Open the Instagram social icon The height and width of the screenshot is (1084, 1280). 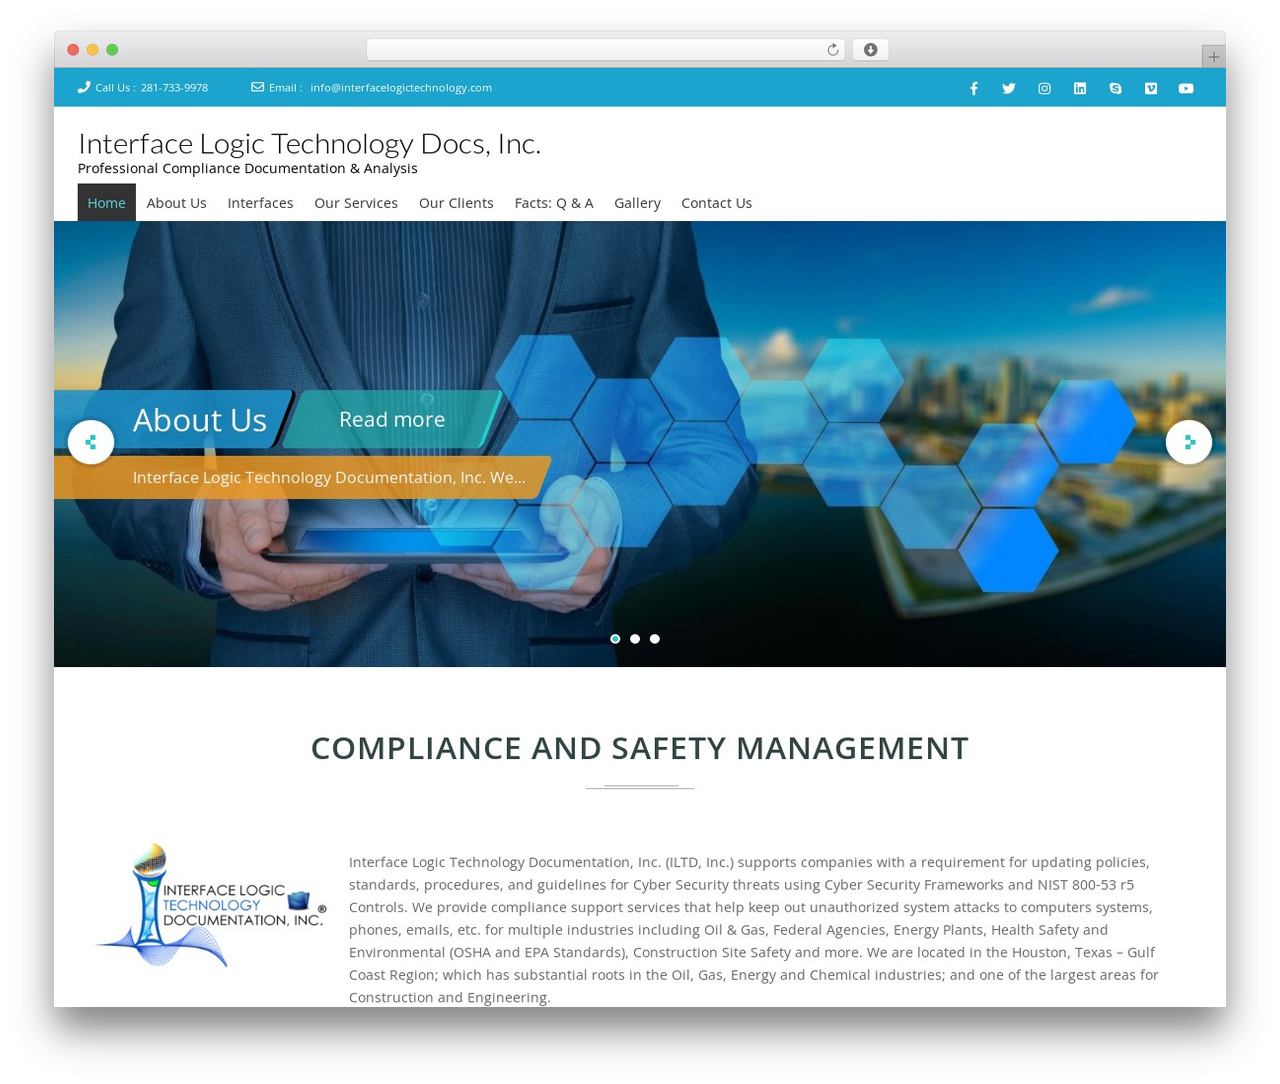click(x=1044, y=88)
